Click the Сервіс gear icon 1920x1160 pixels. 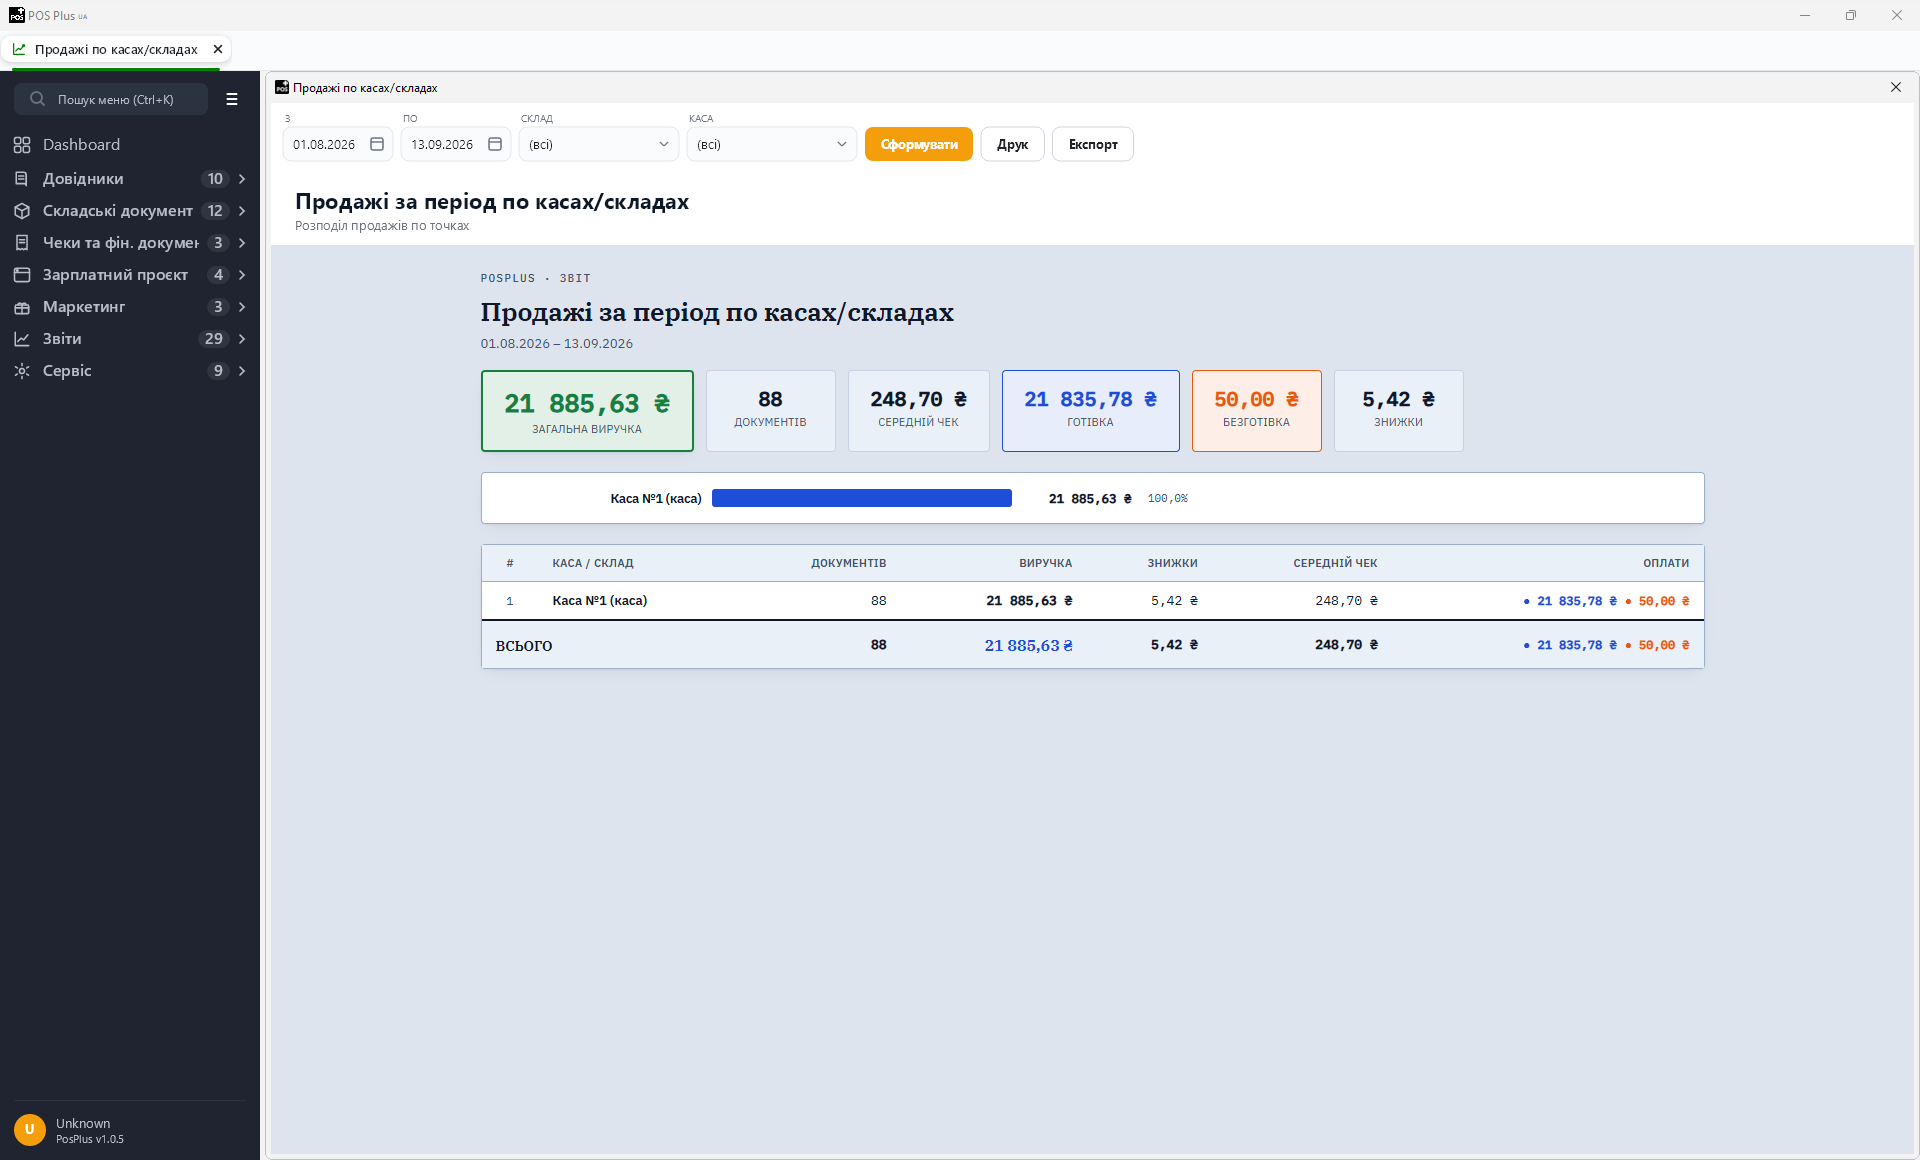pyautogui.click(x=22, y=371)
